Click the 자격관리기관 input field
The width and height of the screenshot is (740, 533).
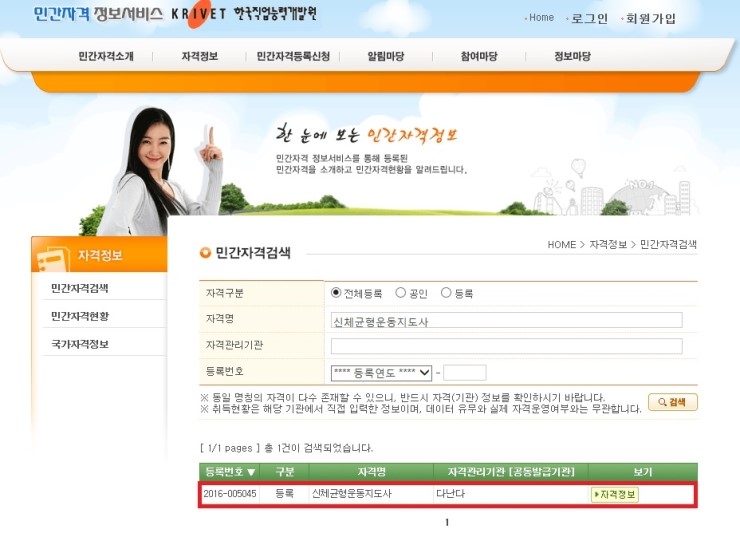click(506, 346)
